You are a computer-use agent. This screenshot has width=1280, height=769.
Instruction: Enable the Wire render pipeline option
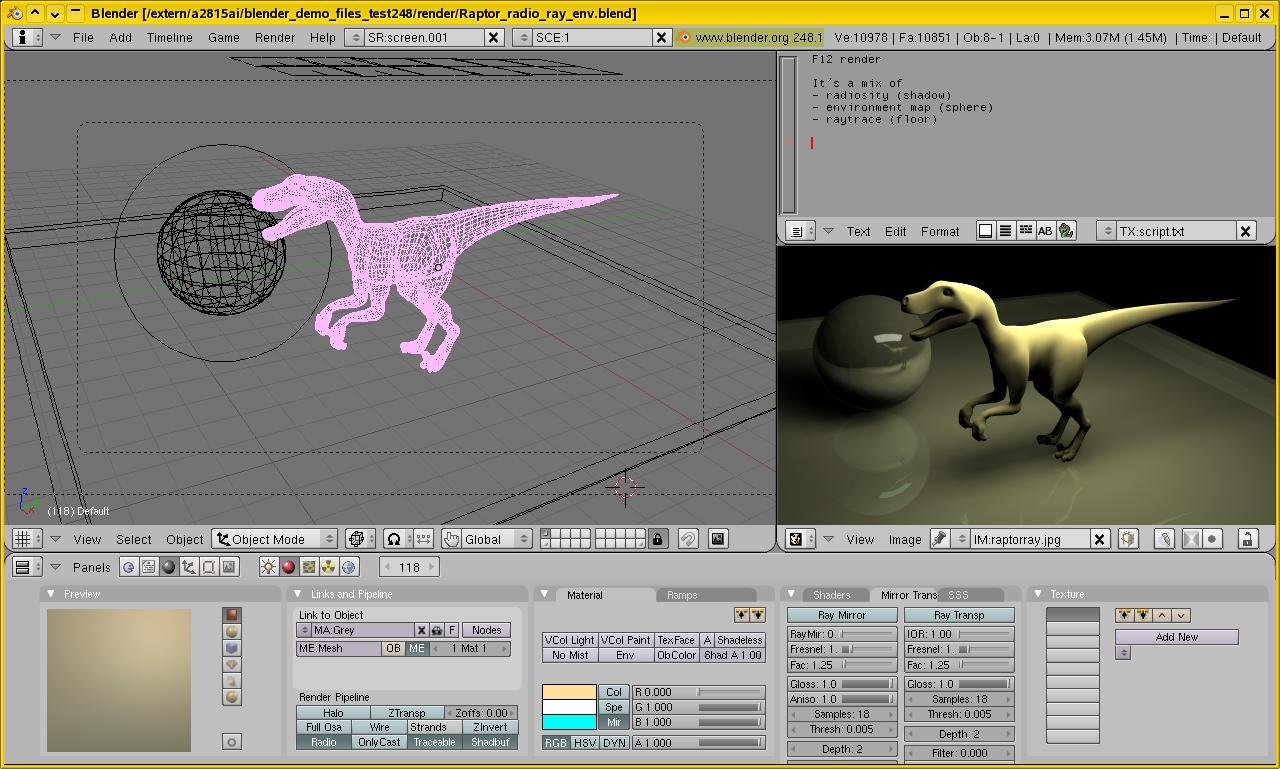click(379, 727)
